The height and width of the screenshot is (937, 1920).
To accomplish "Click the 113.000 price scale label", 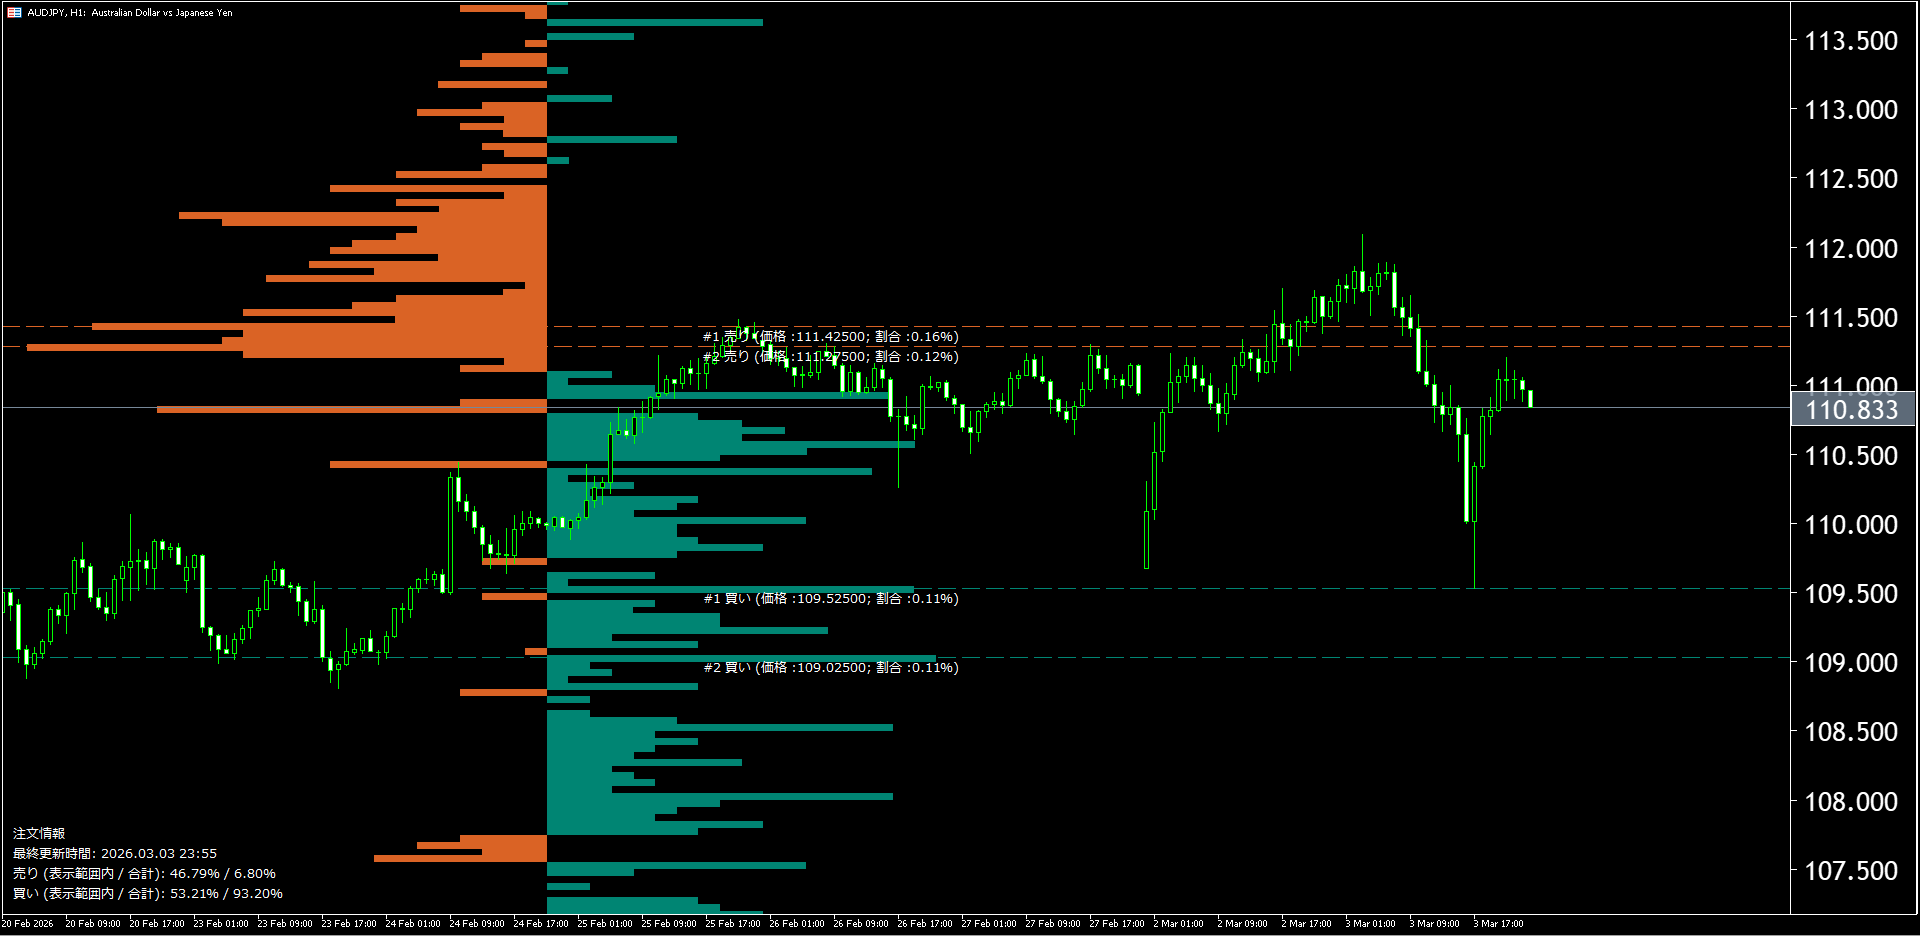I will (x=1851, y=110).
